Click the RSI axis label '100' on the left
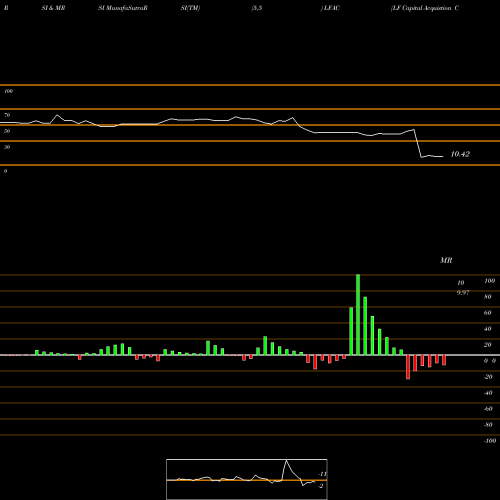Viewport: 500px width, 500px height. coord(8,91)
